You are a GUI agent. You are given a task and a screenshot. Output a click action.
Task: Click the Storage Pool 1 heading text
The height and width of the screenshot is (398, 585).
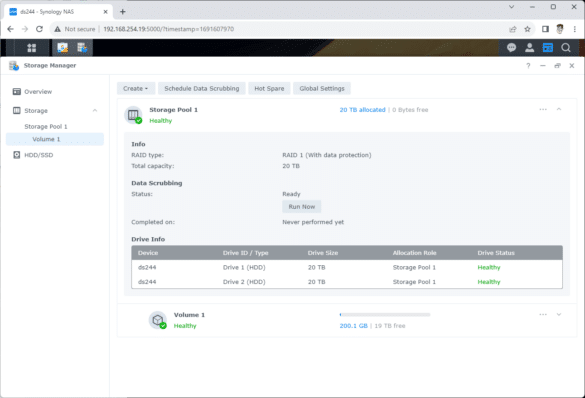click(173, 110)
